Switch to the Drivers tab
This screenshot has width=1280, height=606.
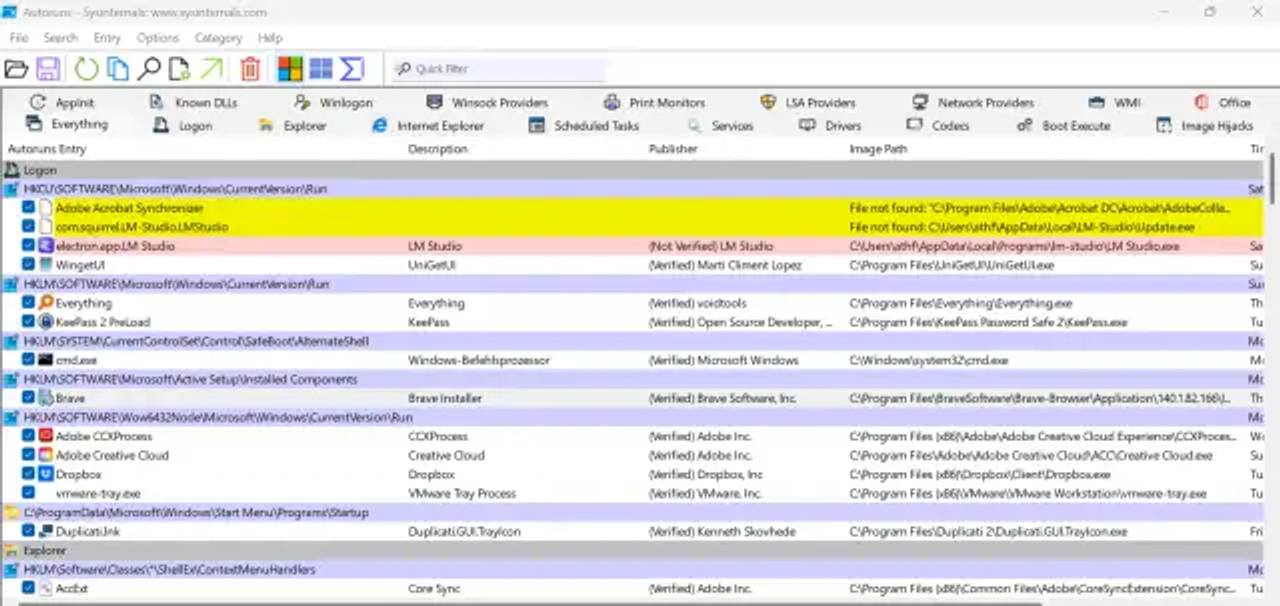[x=830, y=126]
